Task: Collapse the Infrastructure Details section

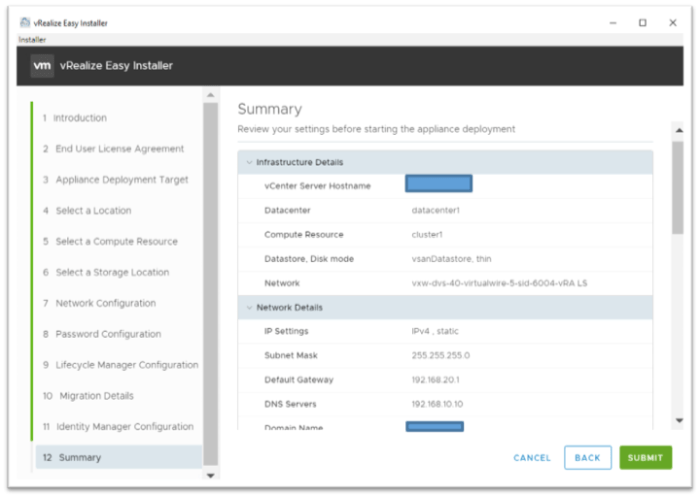Action: coord(250,162)
